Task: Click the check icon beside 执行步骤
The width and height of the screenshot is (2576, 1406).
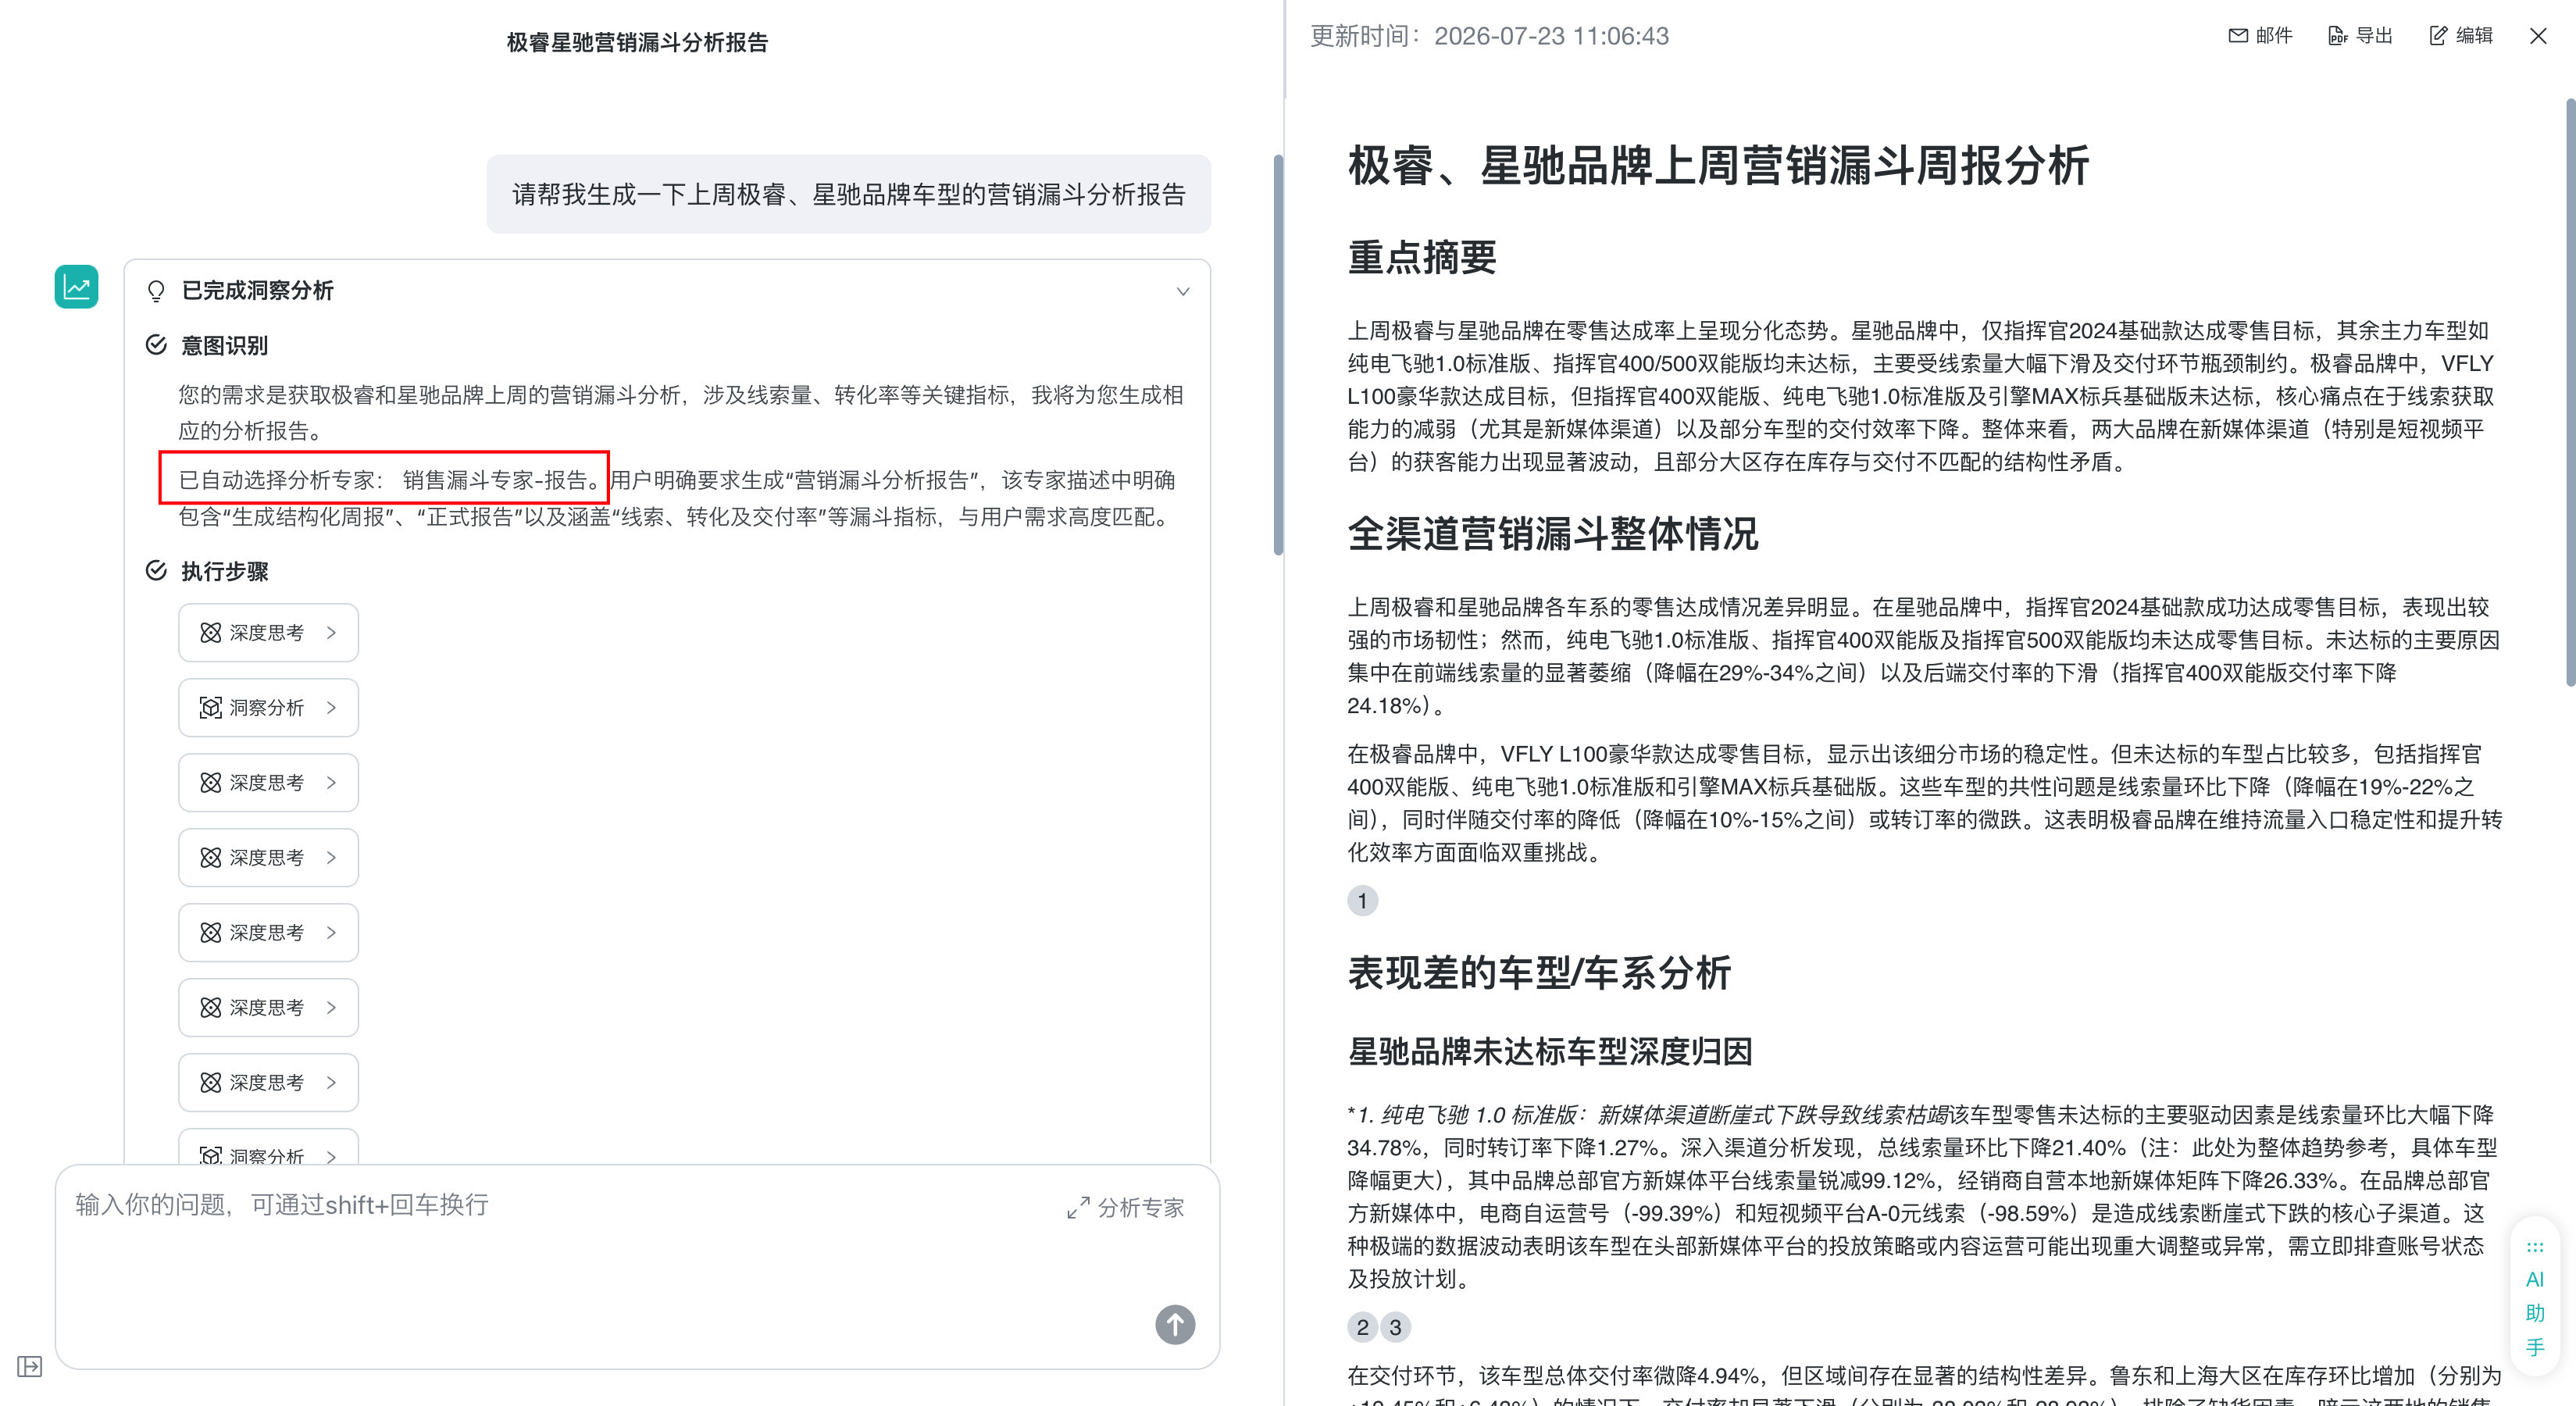Action: click(x=156, y=571)
